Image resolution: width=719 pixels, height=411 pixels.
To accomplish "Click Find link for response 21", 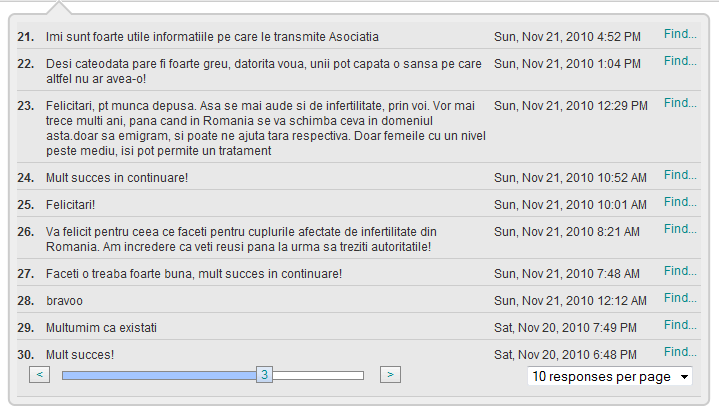I will click(x=680, y=34).
